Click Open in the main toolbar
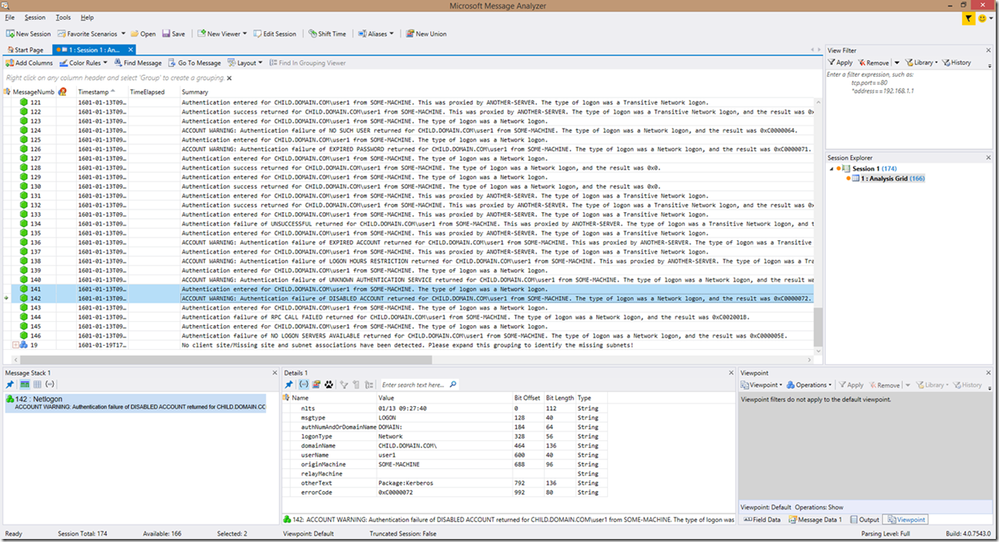The height and width of the screenshot is (542, 999). click(143, 34)
